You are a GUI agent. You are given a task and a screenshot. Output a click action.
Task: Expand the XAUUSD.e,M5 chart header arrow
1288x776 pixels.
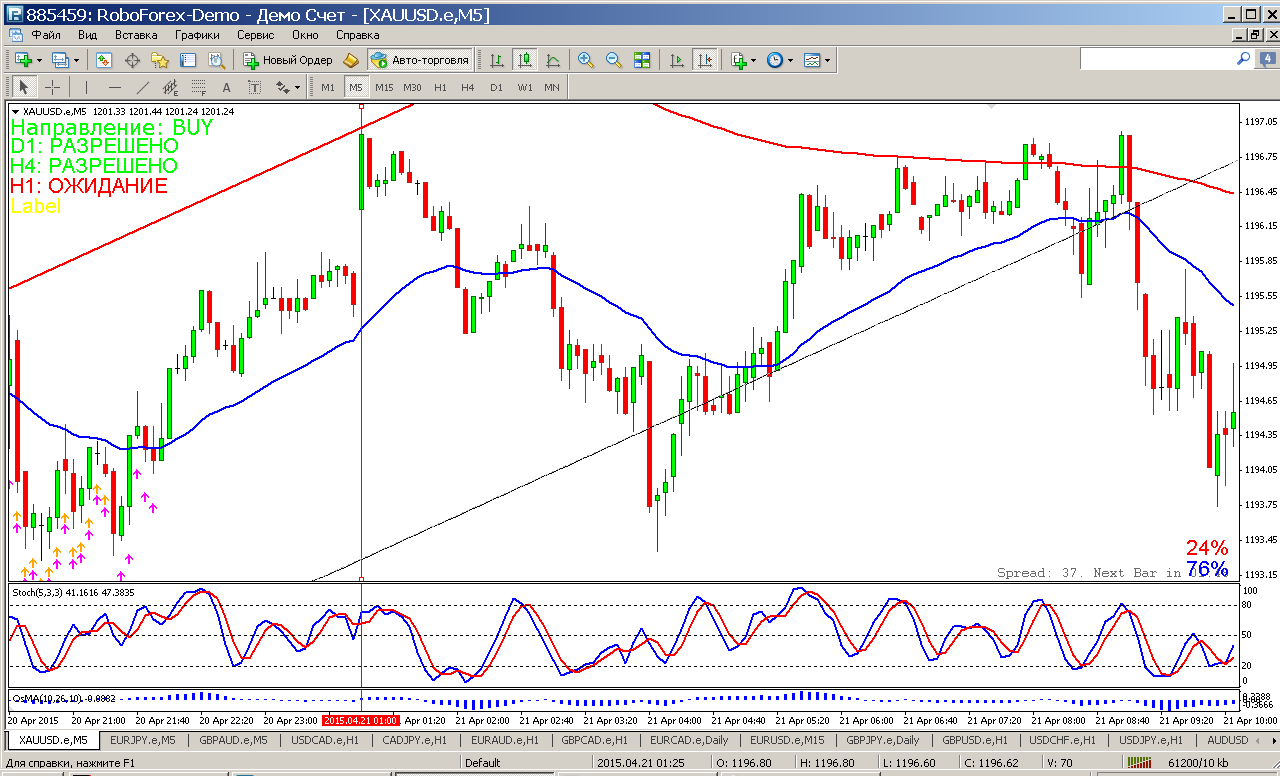pyautogui.click(x=15, y=112)
